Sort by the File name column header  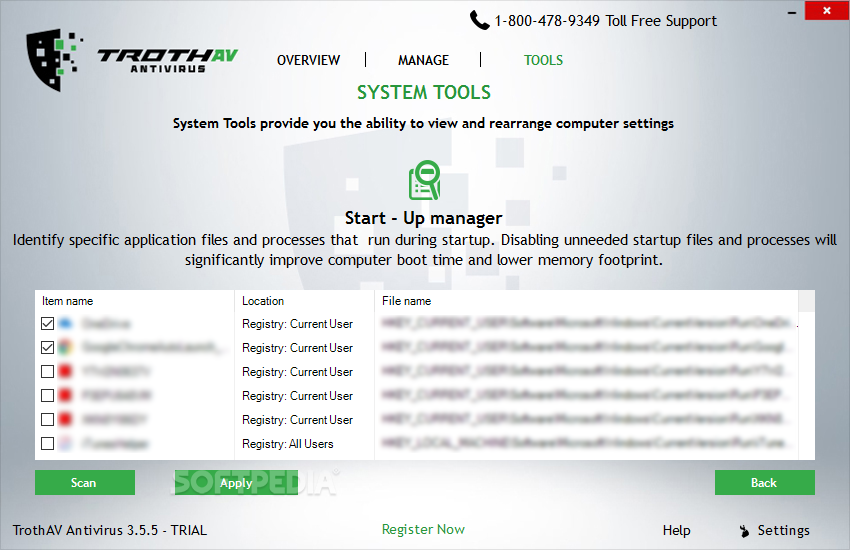pyautogui.click(x=587, y=301)
